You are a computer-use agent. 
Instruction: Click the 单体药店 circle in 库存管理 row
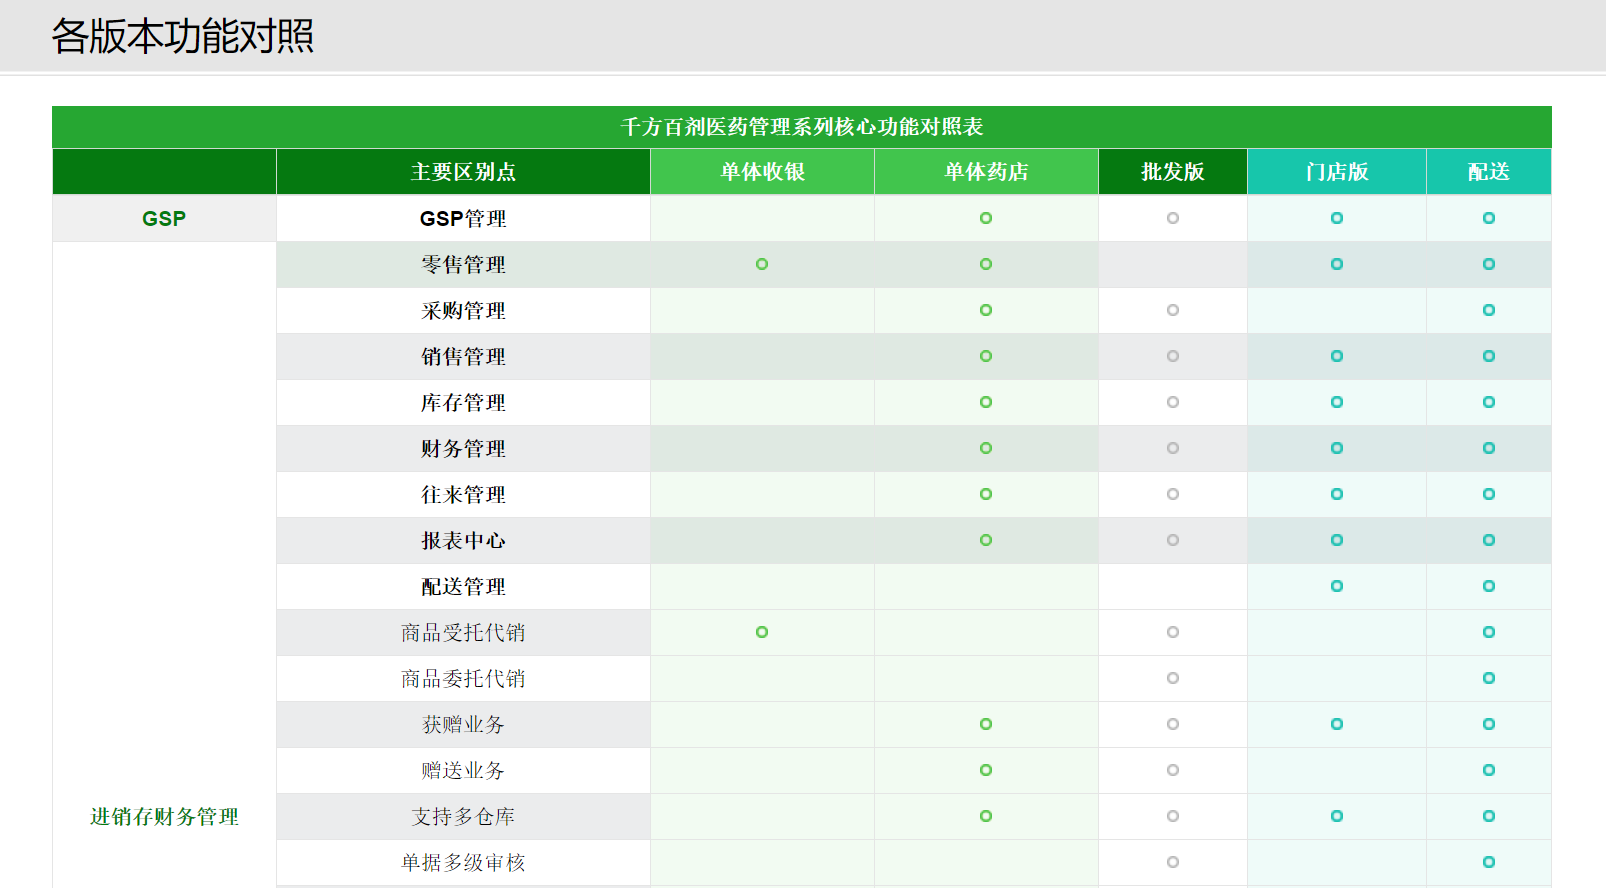(986, 402)
